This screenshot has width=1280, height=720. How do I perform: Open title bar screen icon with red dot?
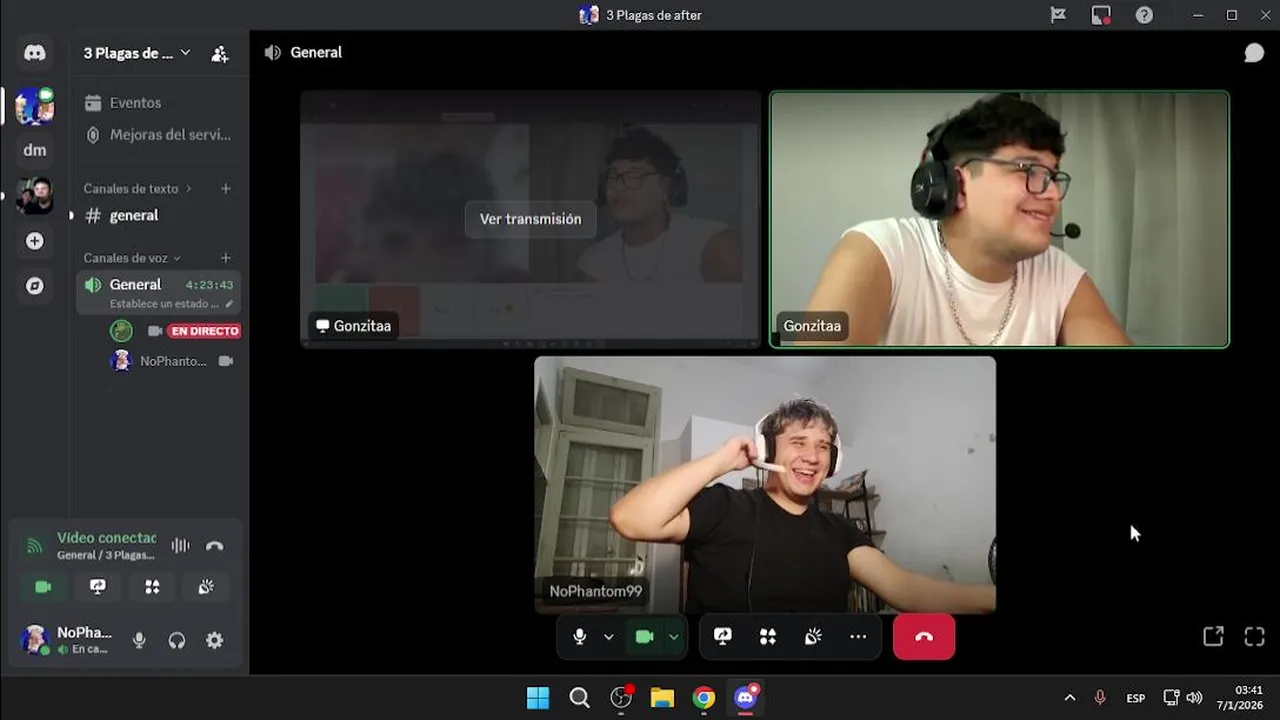coord(1101,15)
